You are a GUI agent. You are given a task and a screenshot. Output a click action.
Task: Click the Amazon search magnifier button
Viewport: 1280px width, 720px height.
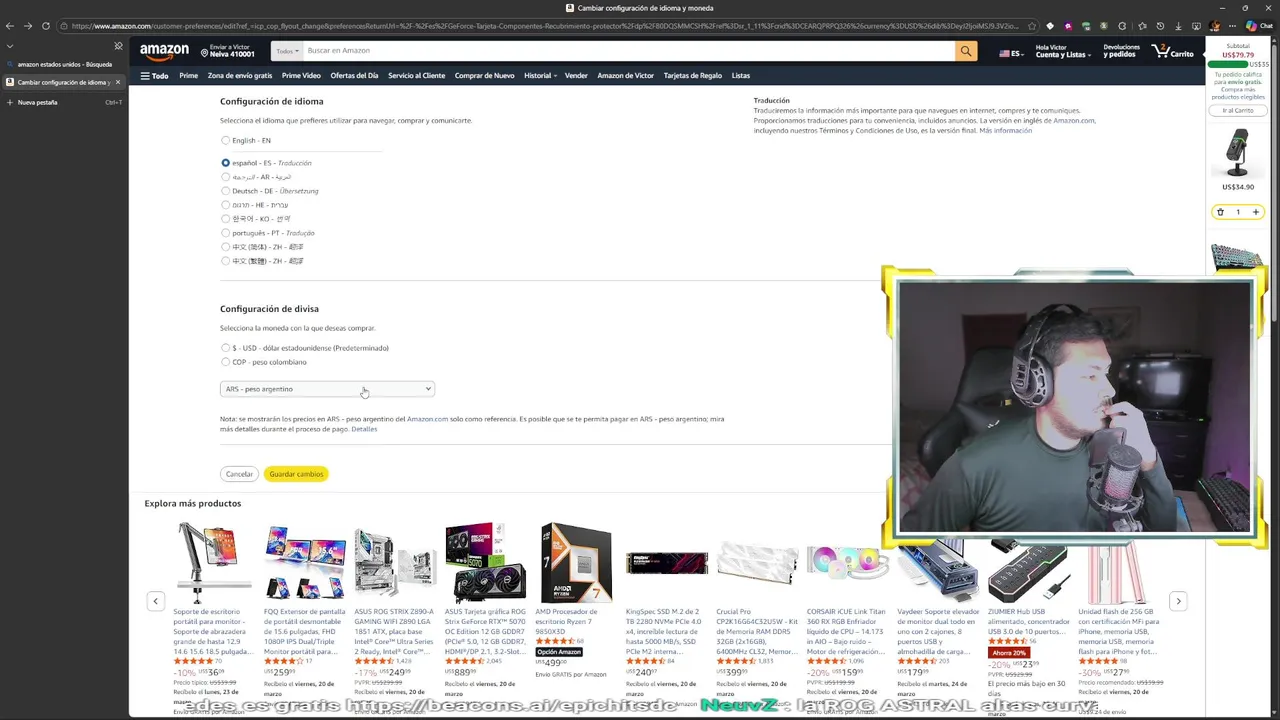coord(966,51)
